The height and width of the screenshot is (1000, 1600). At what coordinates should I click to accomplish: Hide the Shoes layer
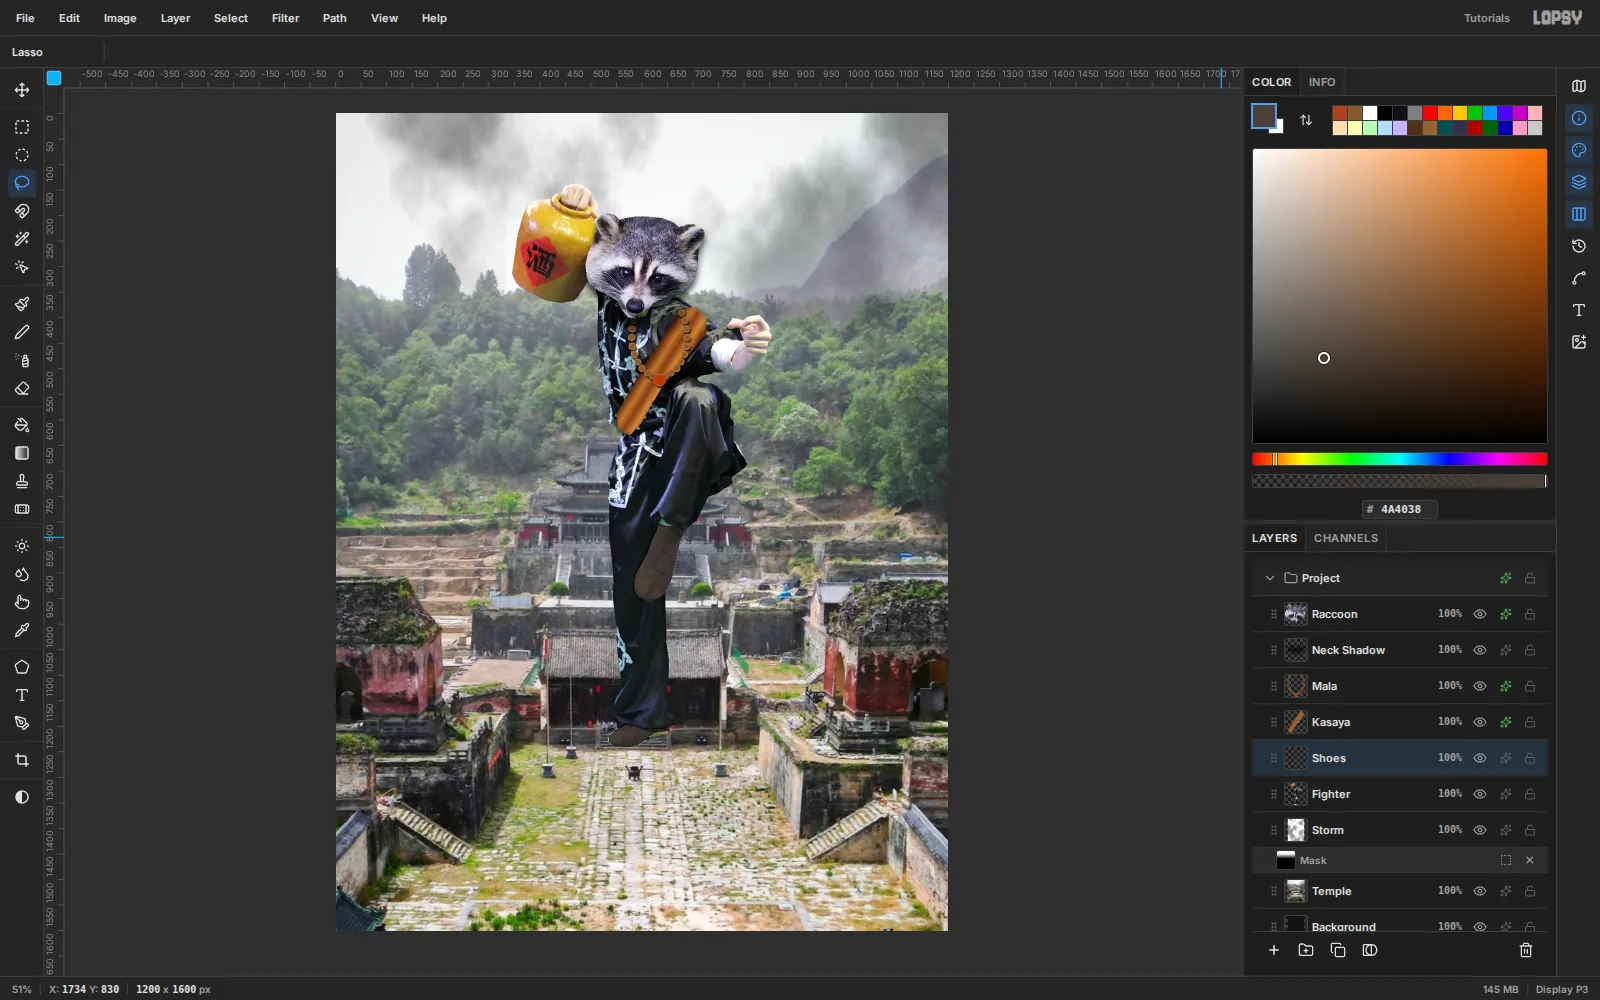pos(1480,758)
